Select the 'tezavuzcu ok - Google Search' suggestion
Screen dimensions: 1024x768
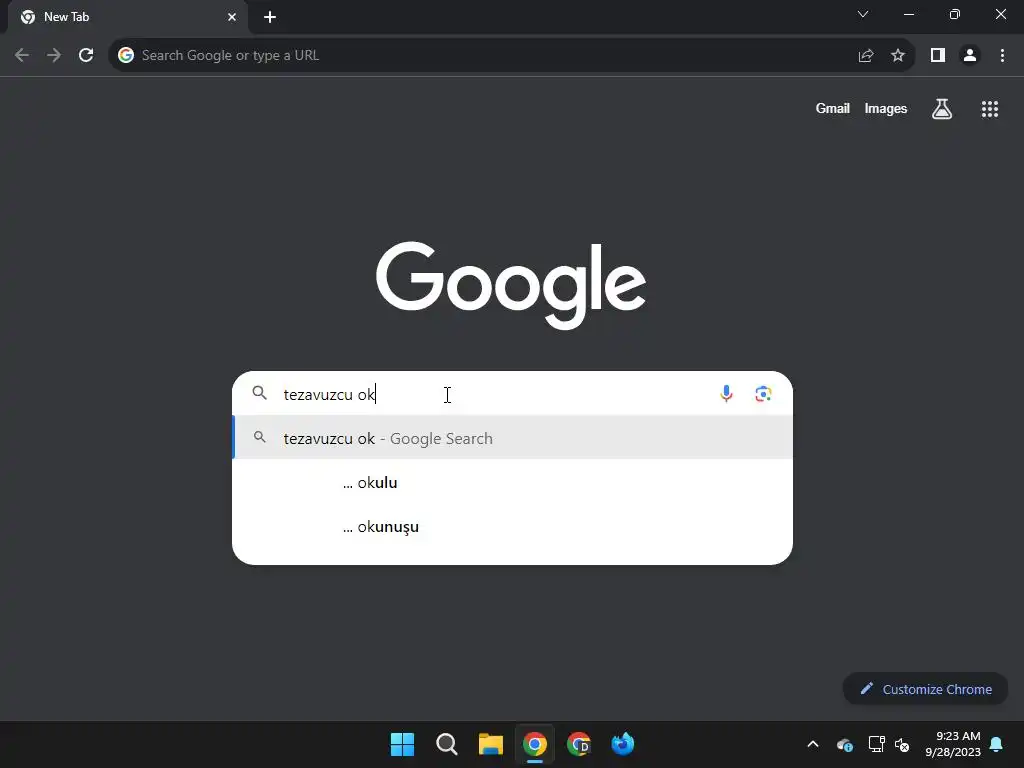pos(513,438)
